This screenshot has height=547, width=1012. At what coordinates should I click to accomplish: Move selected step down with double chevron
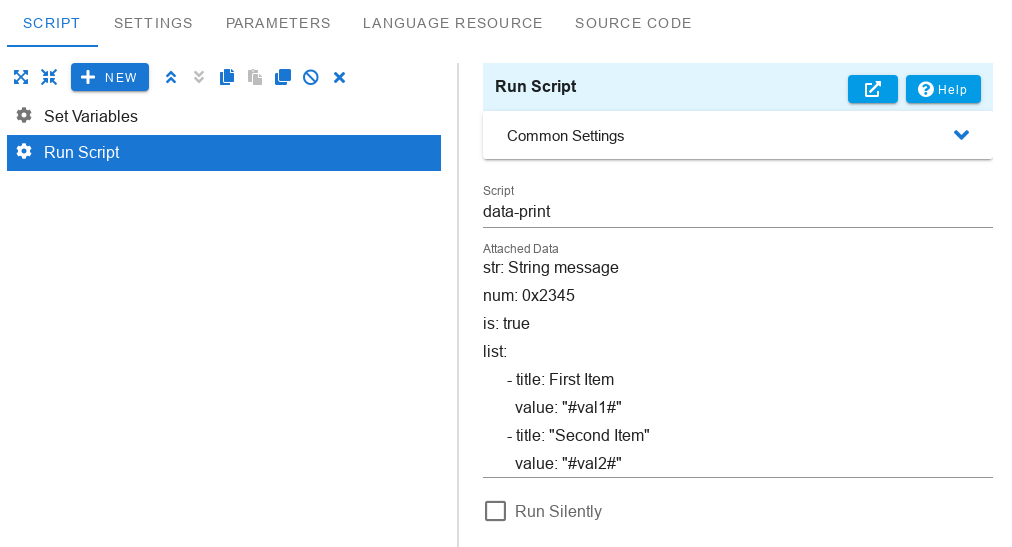coord(199,77)
